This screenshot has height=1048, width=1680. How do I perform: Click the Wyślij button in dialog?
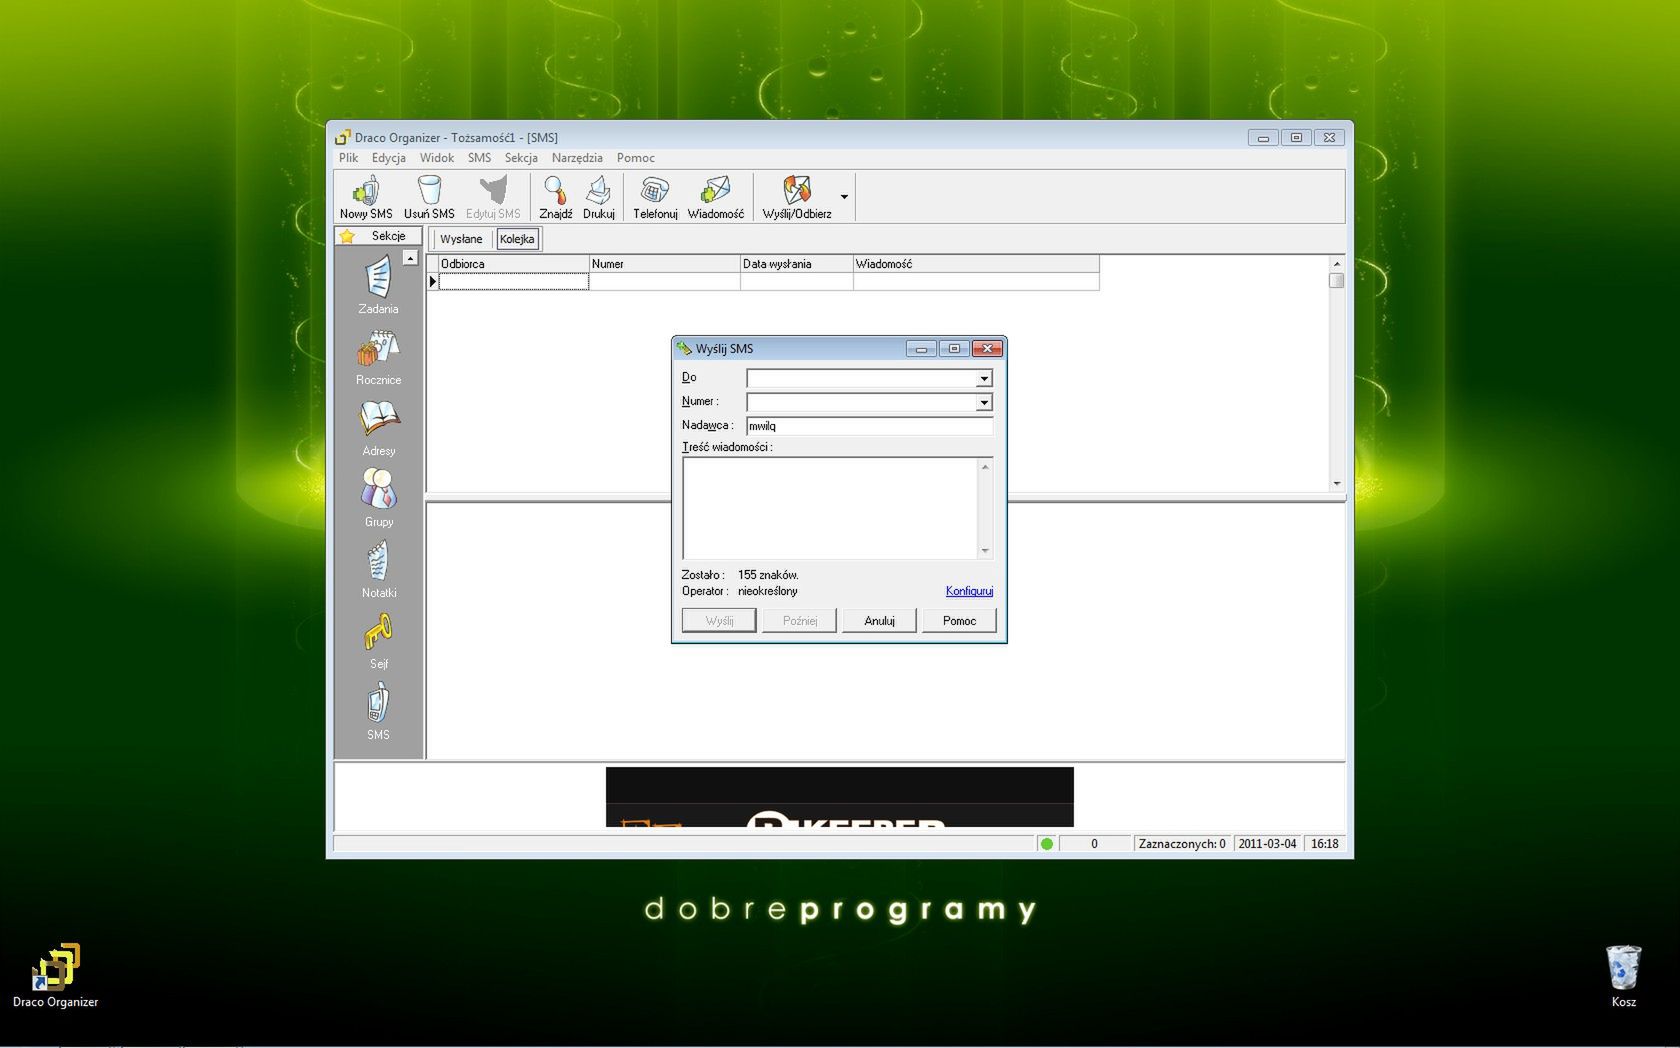[719, 621]
